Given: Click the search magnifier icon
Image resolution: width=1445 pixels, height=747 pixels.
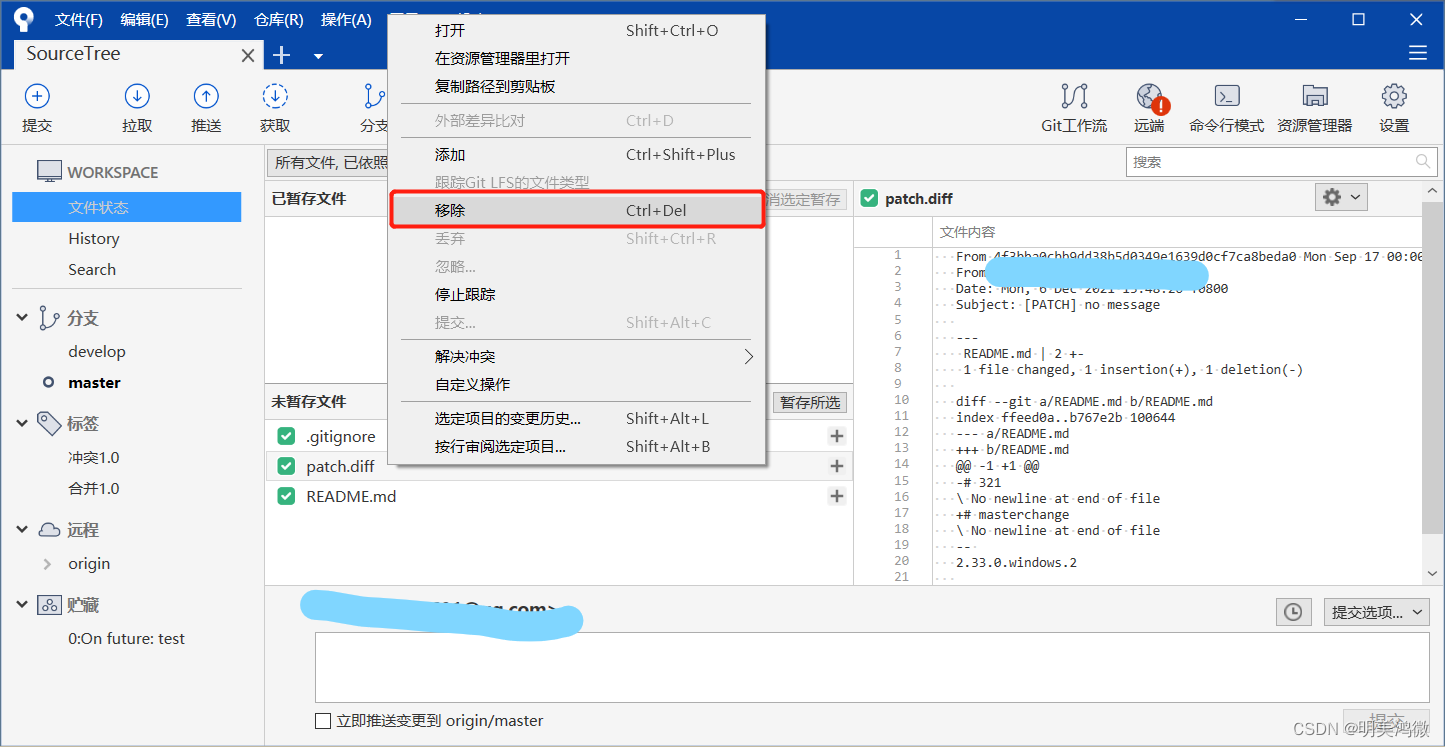Looking at the screenshot, I should pos(1423,161).
